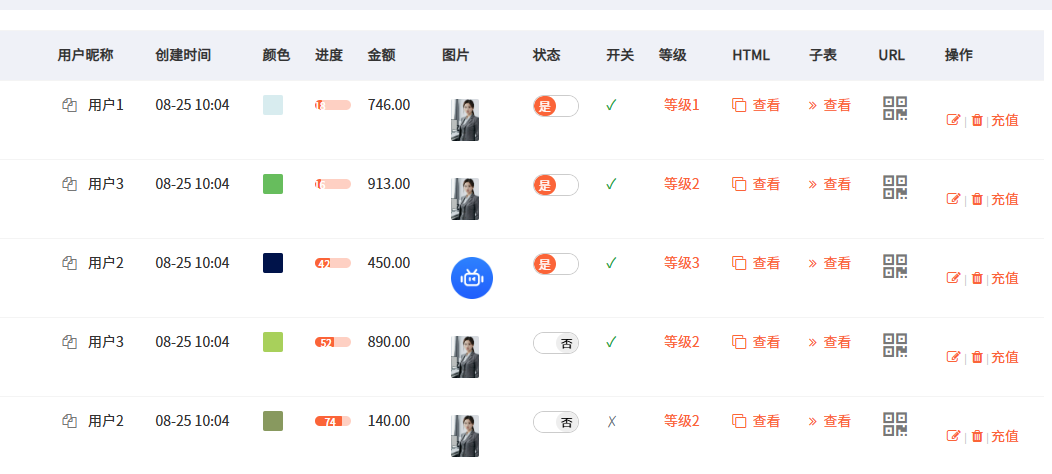Viewport: 1052px width, 474px height.
Task: Click 充值 in the 746.00 row
Action: 1004,120
